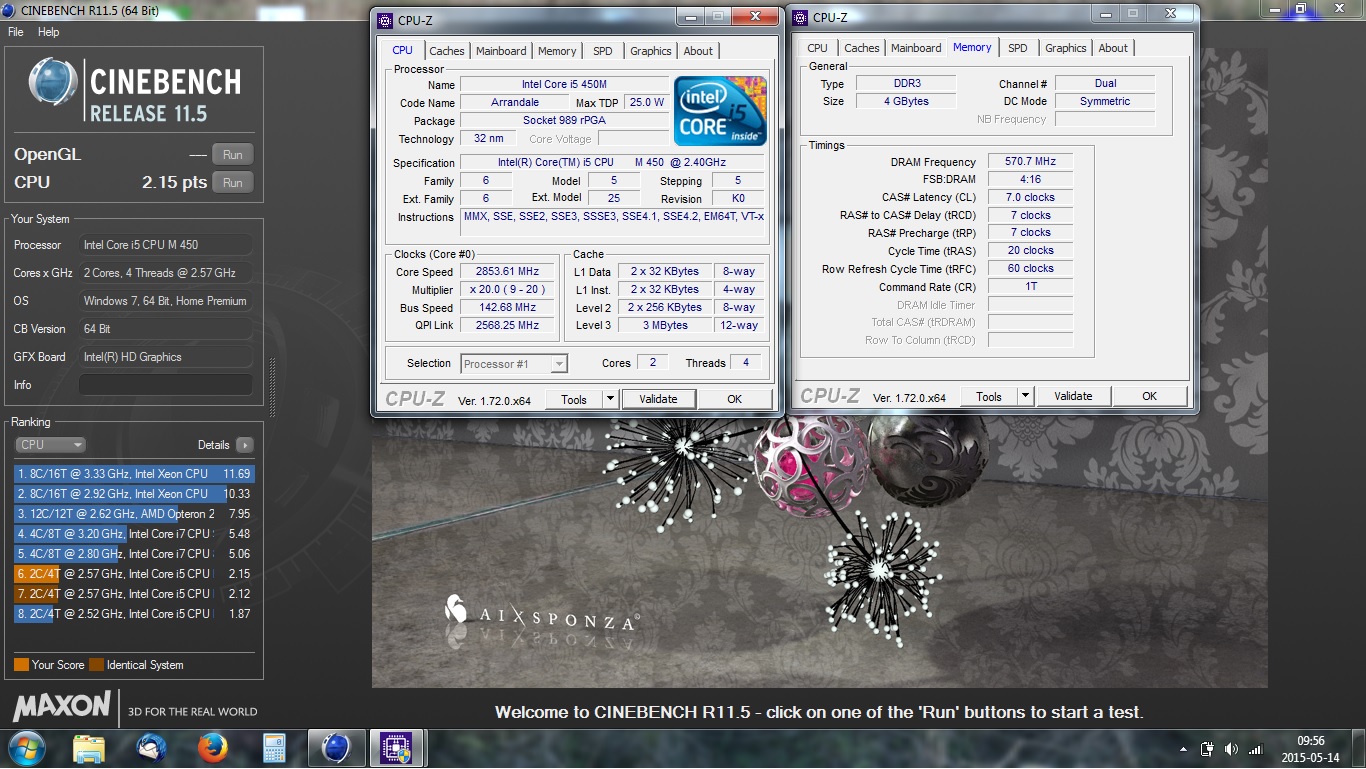This screenshot has width=1366, height=769.
Task: Open the ranking CPU dropdown
Action: [x=50, y=445]
